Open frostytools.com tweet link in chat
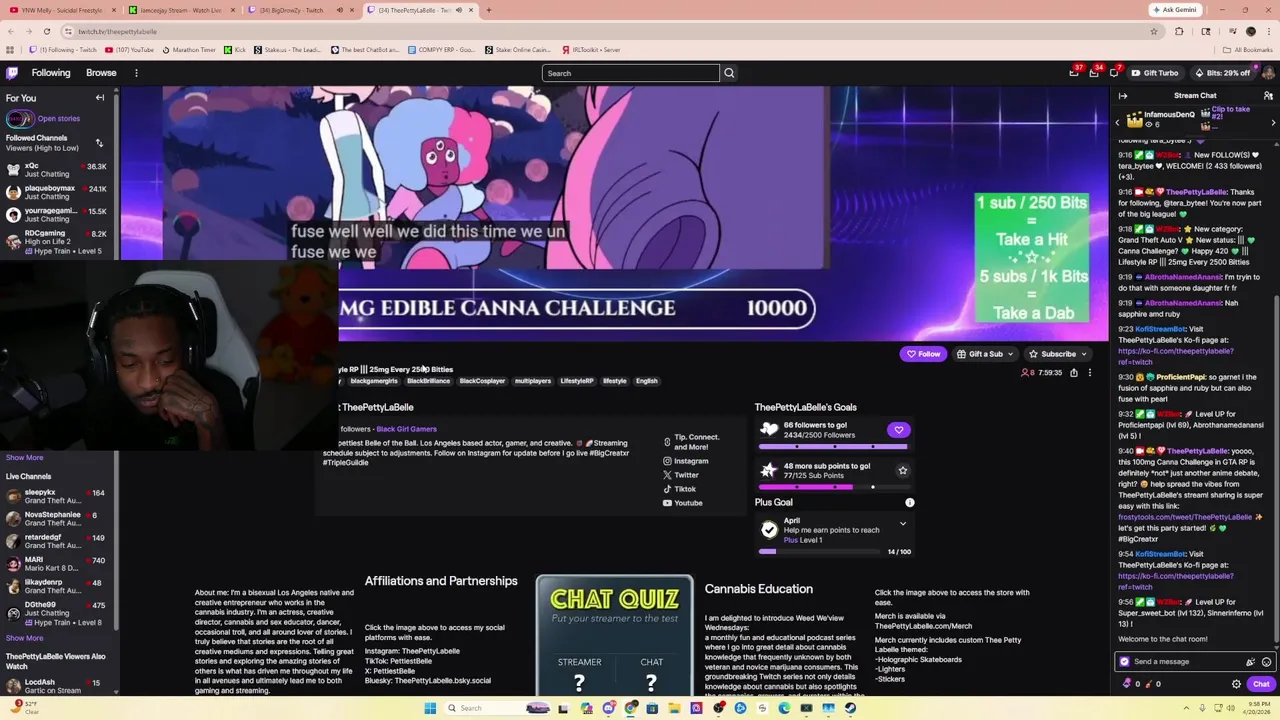The height and width of the screenshot is (720, 1280). [1185, 517]
